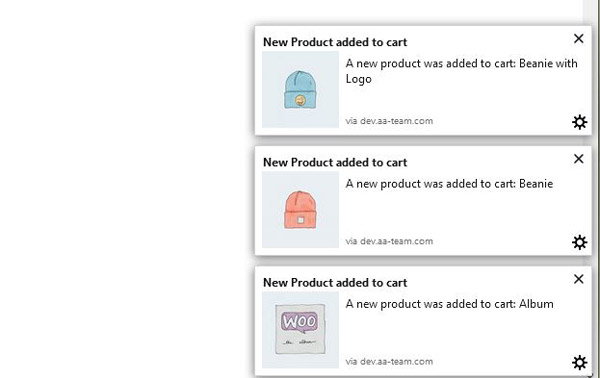Click the blue beanie product thumbnail
This screenshot has width=600, height=378.
tap(300, 90)
